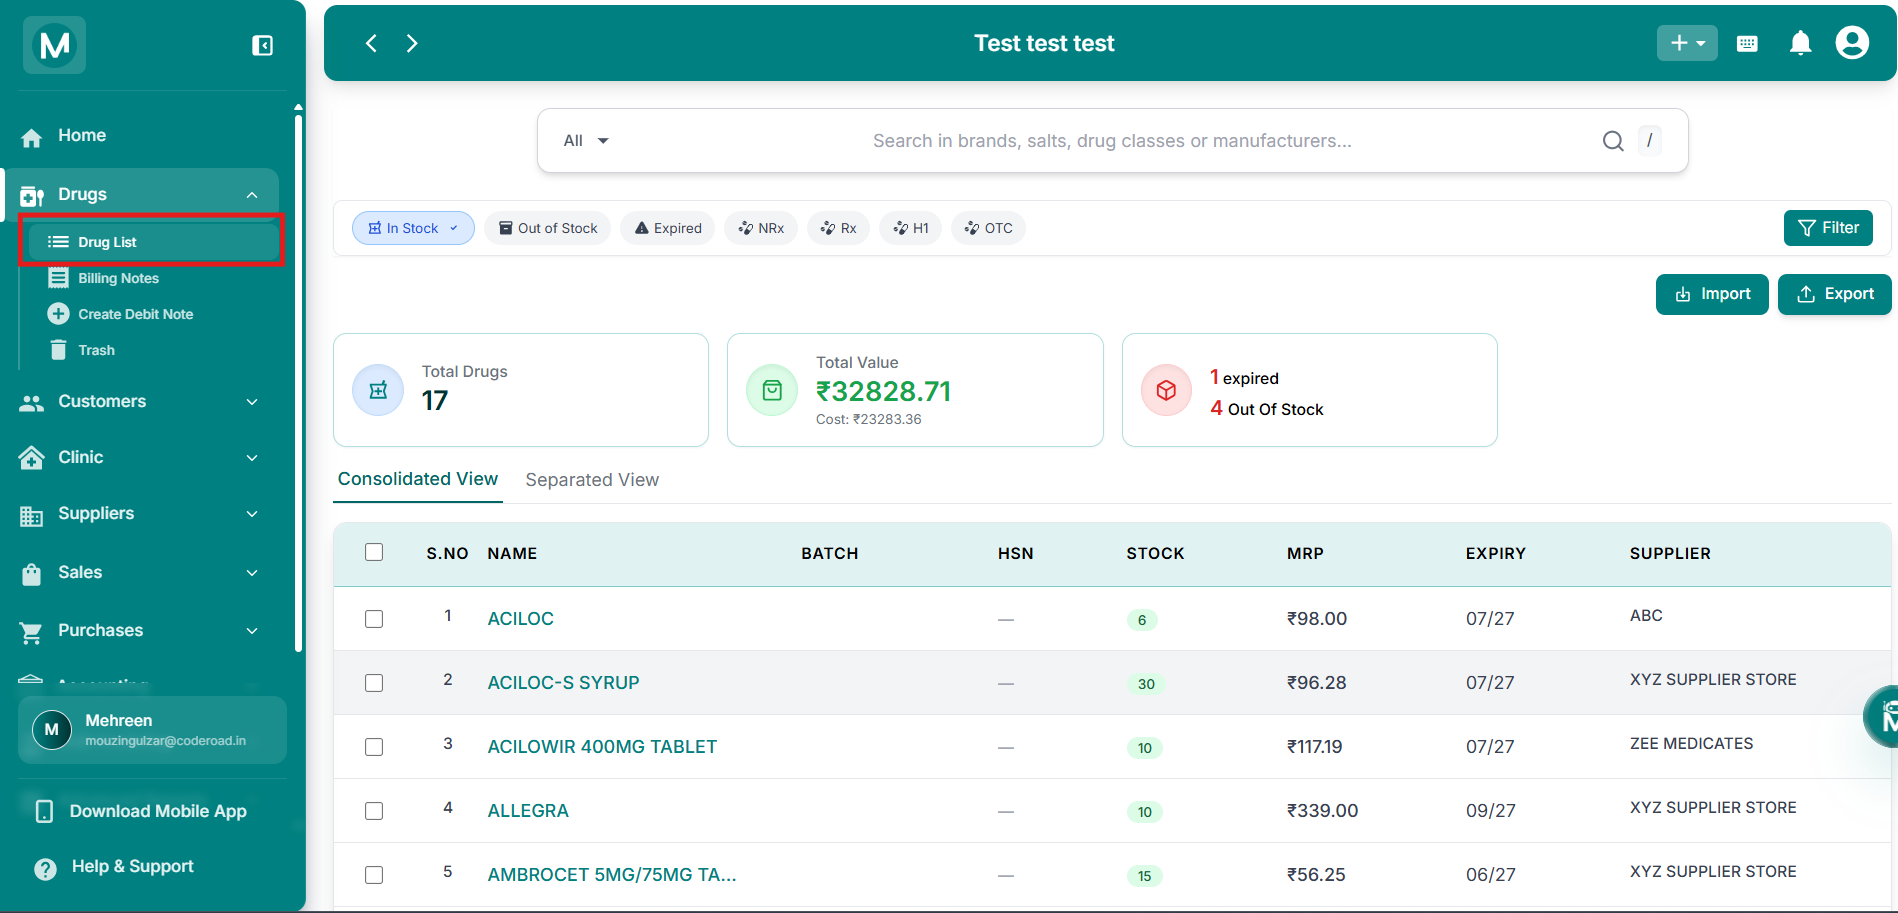This screenshot has width=1898, height=913.
Task: Click Download Mobile App
Action: click(142, 811)
